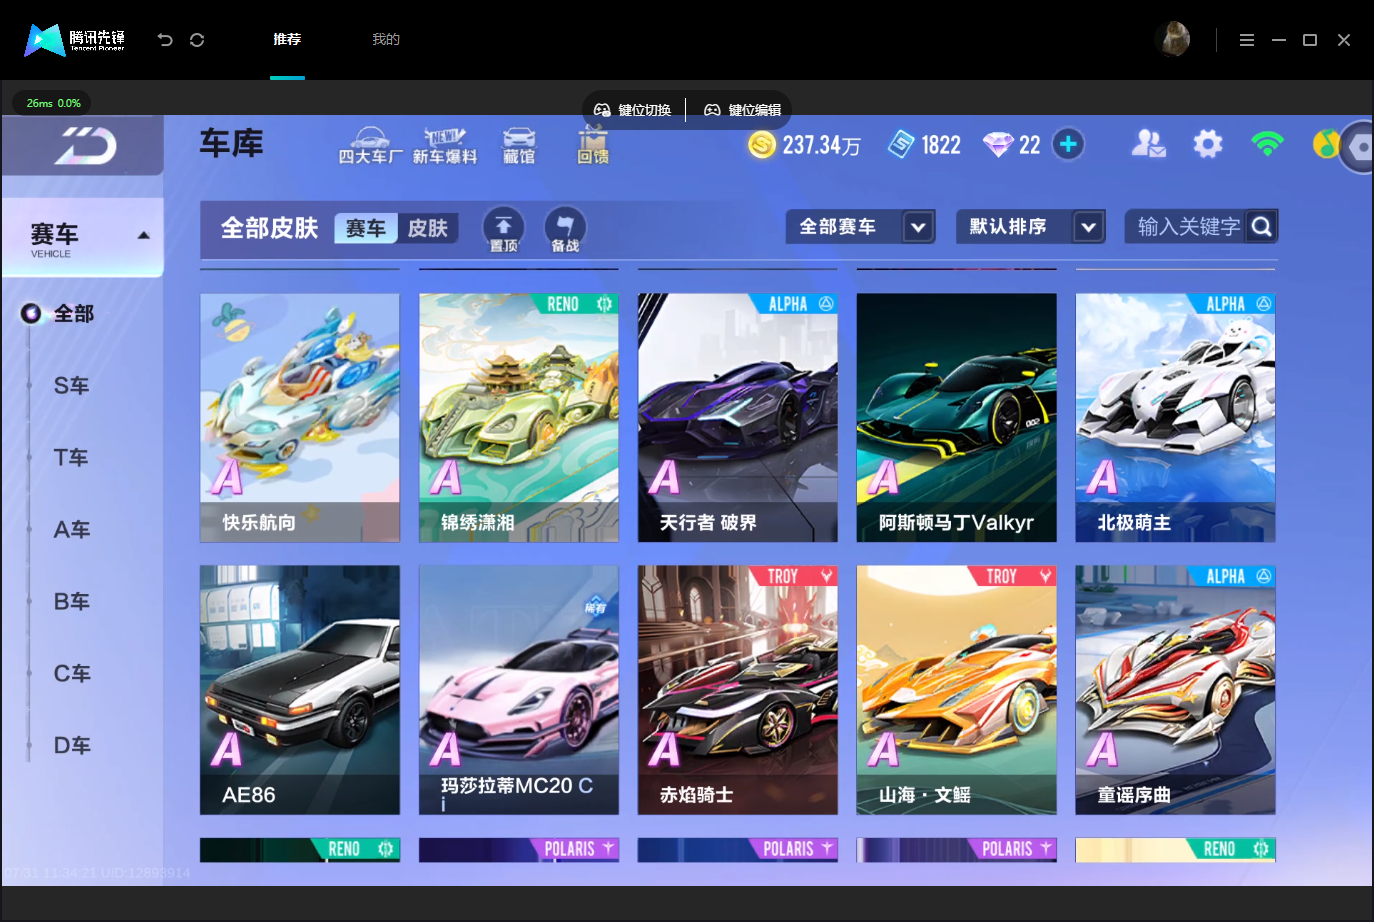Viewport: 1374px width, 922px height.
Task: Click the 全部皮肤 heading
Action: 269,228
